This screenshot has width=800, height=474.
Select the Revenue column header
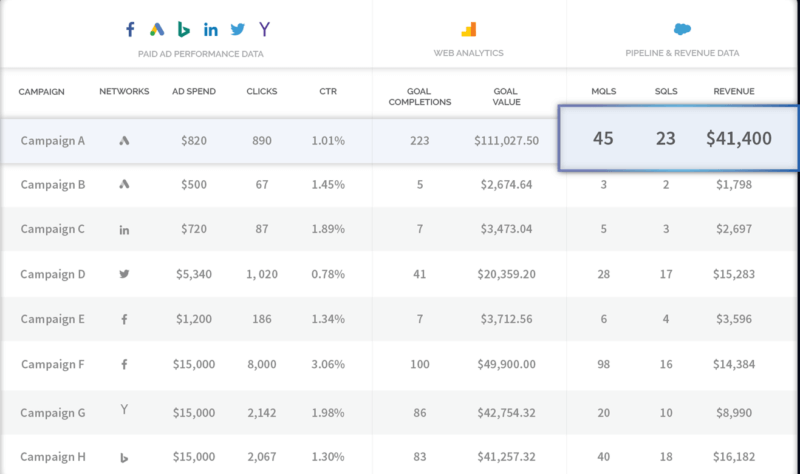733,92
